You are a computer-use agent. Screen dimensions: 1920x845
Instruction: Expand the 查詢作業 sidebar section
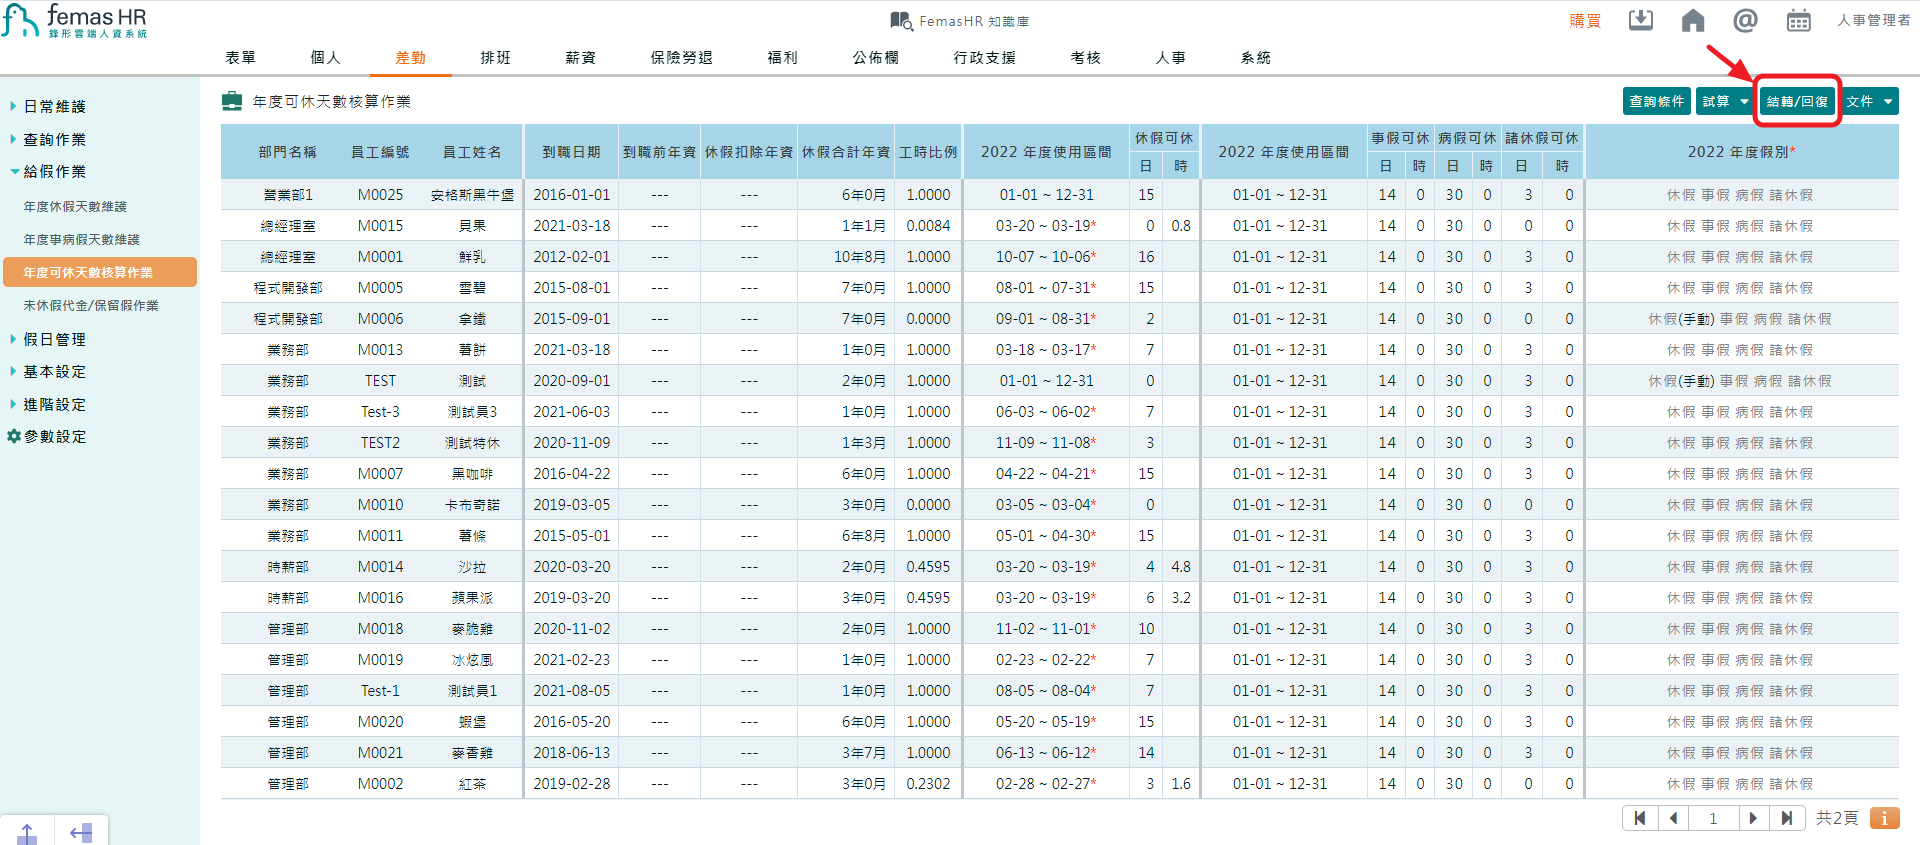54,139
